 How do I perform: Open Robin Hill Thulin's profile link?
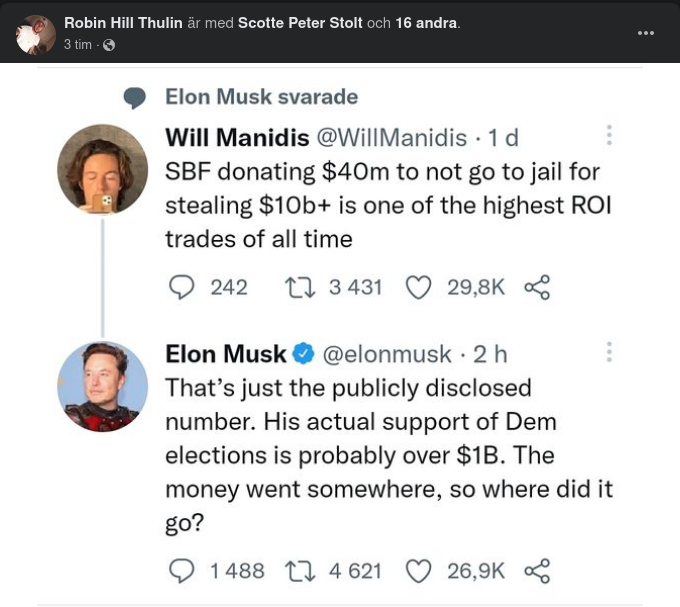[x=123, y=23]
